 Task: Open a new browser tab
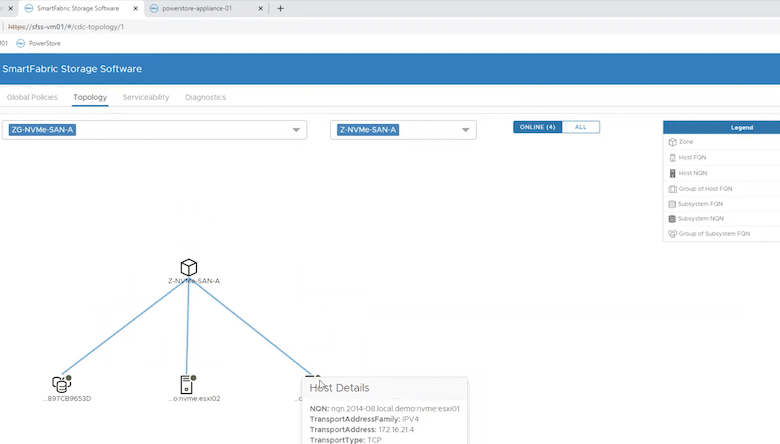click(x=281, y=8)
